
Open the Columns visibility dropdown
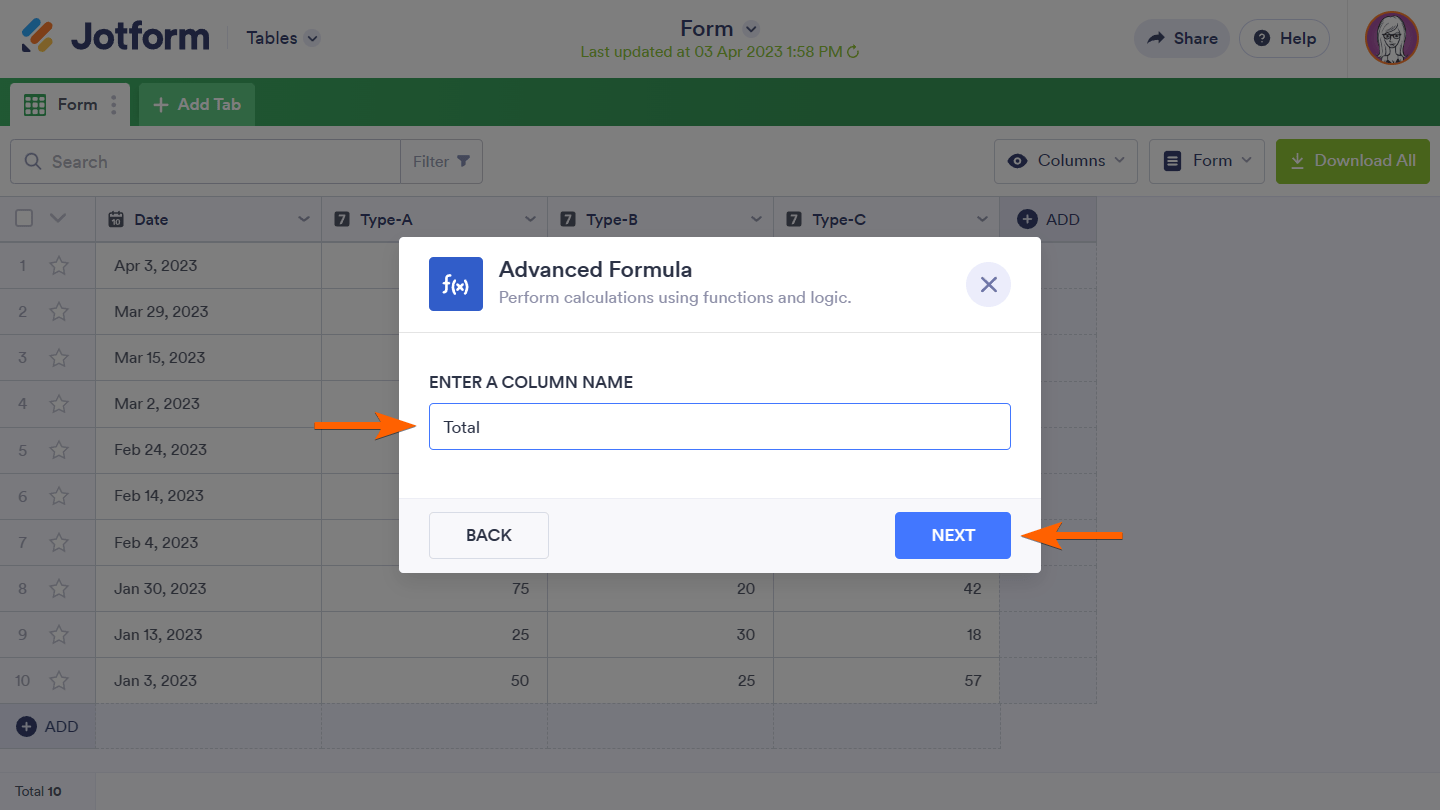pyautogui.click(x=1065, y=161)
